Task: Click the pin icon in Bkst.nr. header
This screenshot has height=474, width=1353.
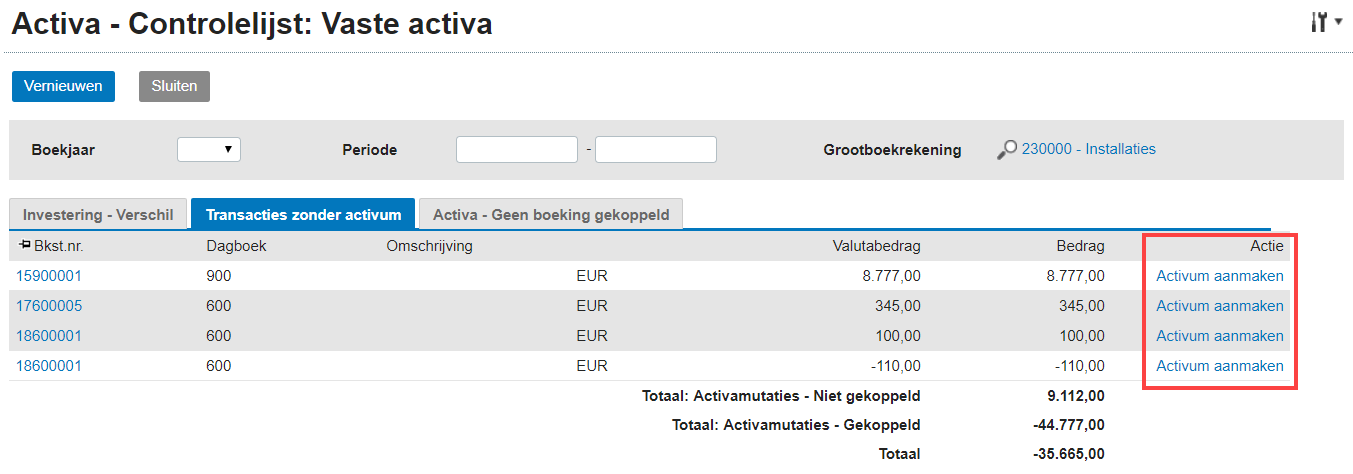Action: point(25,244)
